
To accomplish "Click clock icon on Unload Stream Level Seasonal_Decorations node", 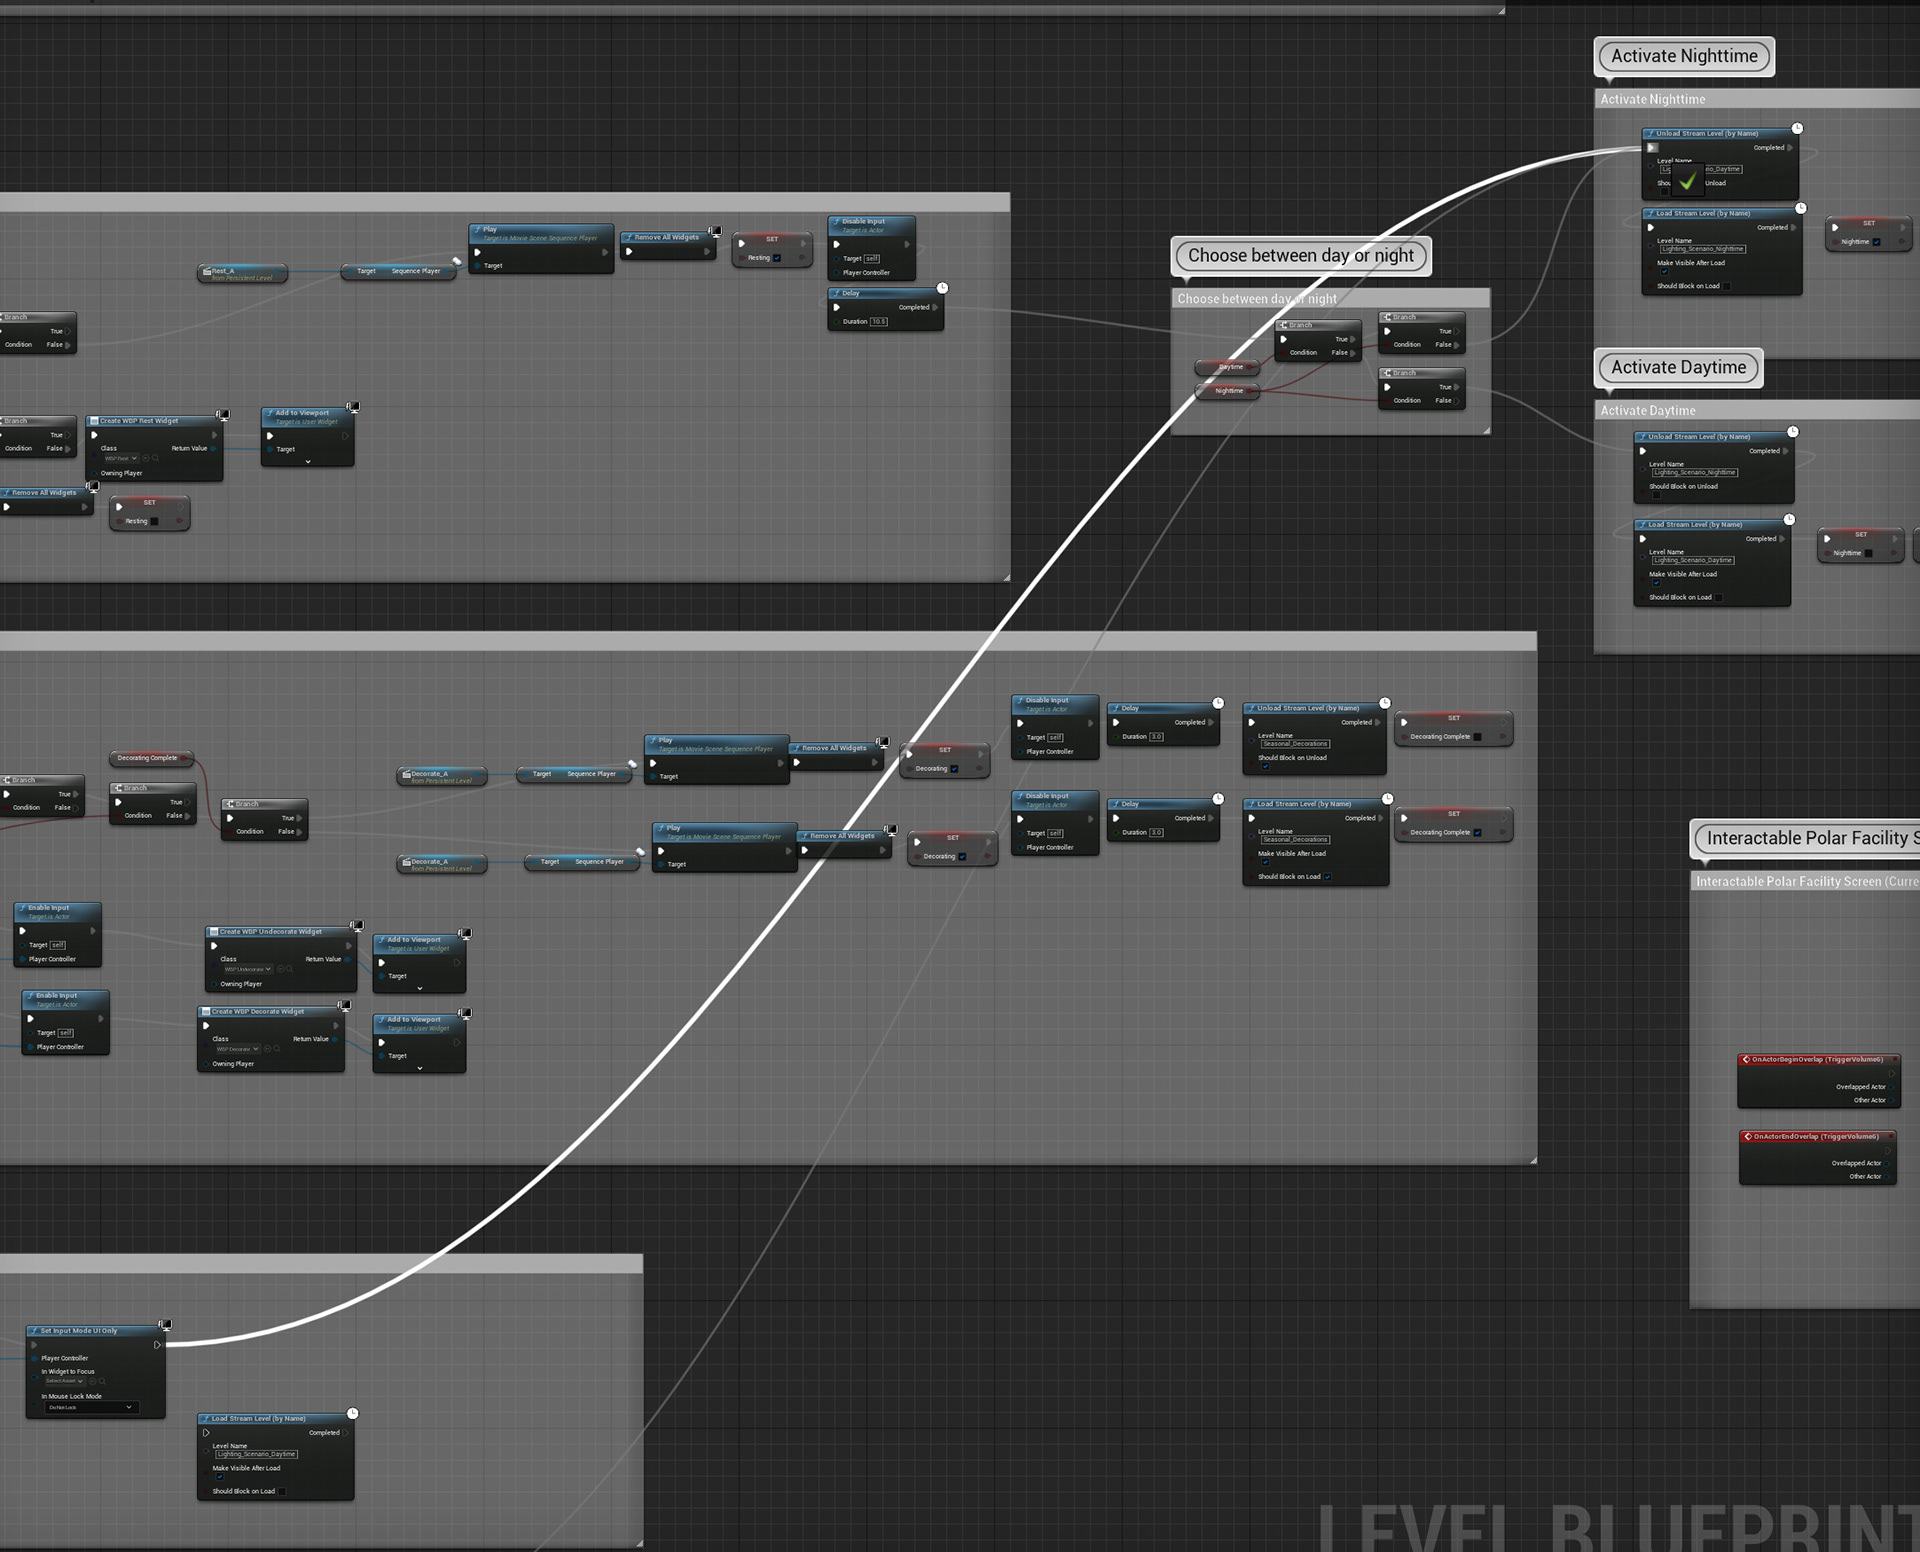I will (1385, 703).
